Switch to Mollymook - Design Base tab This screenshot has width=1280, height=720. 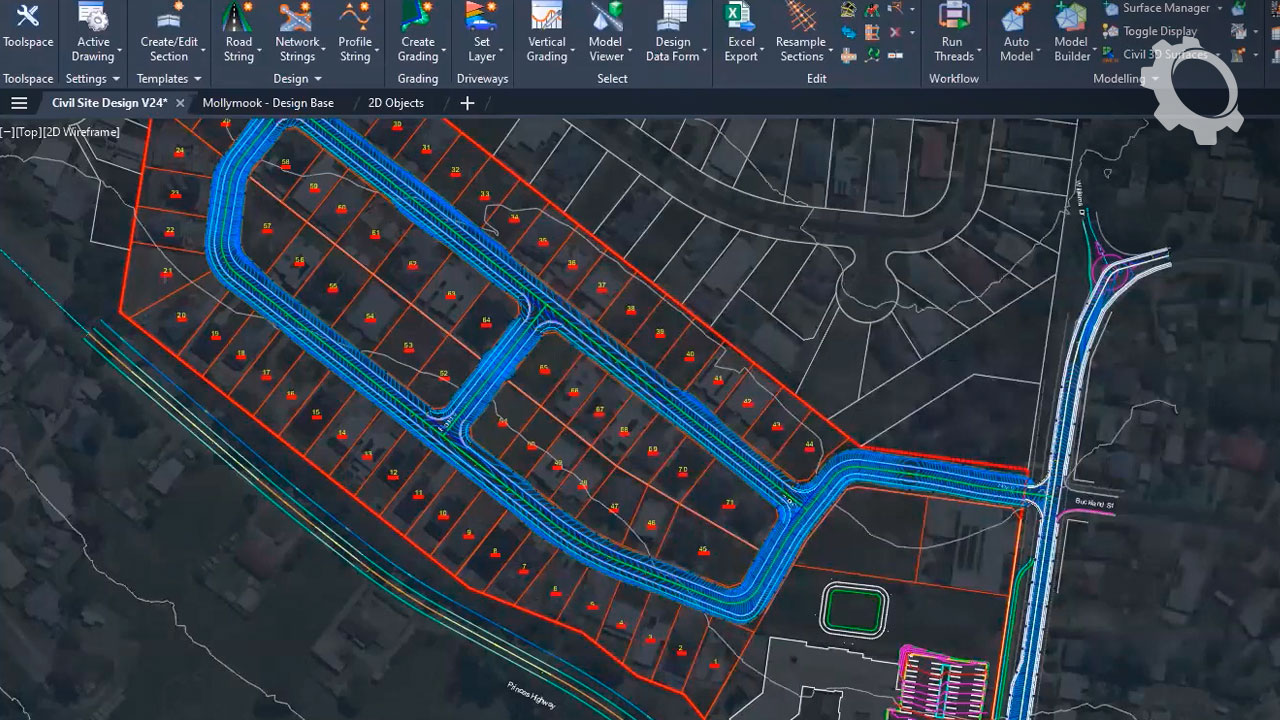coord(268,103)
